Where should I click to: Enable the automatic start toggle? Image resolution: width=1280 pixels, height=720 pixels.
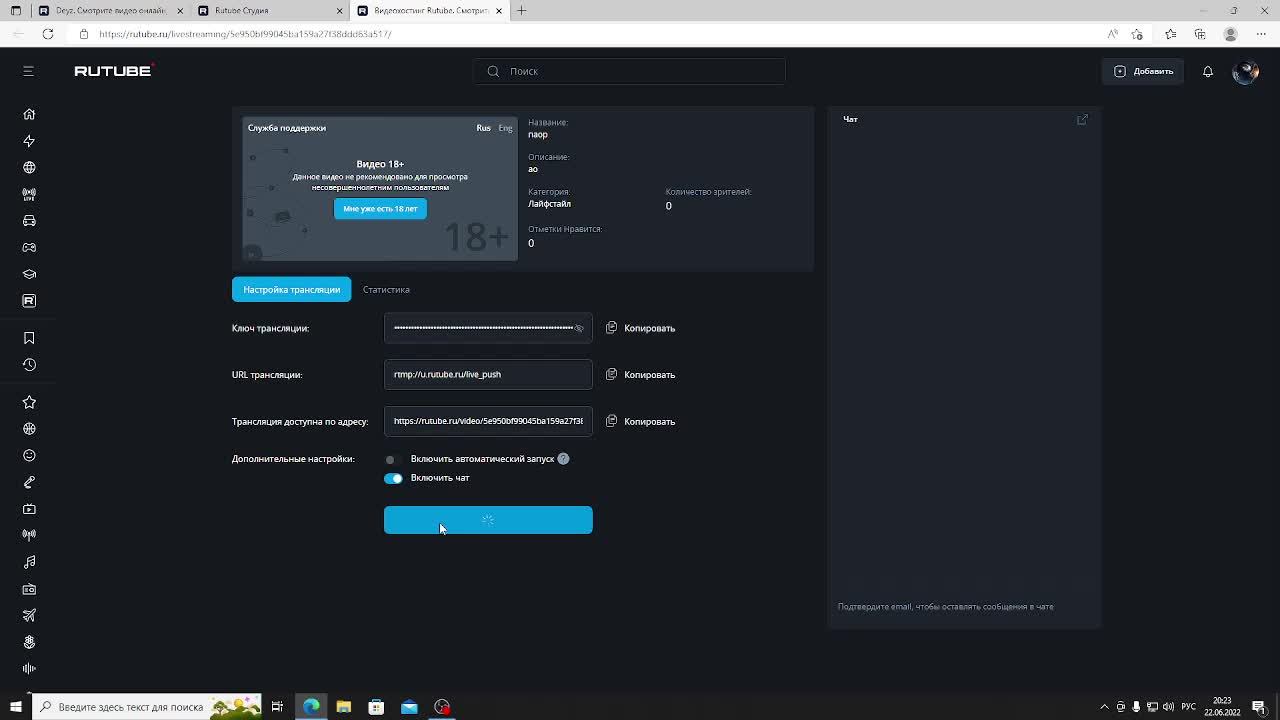[393, 459]
